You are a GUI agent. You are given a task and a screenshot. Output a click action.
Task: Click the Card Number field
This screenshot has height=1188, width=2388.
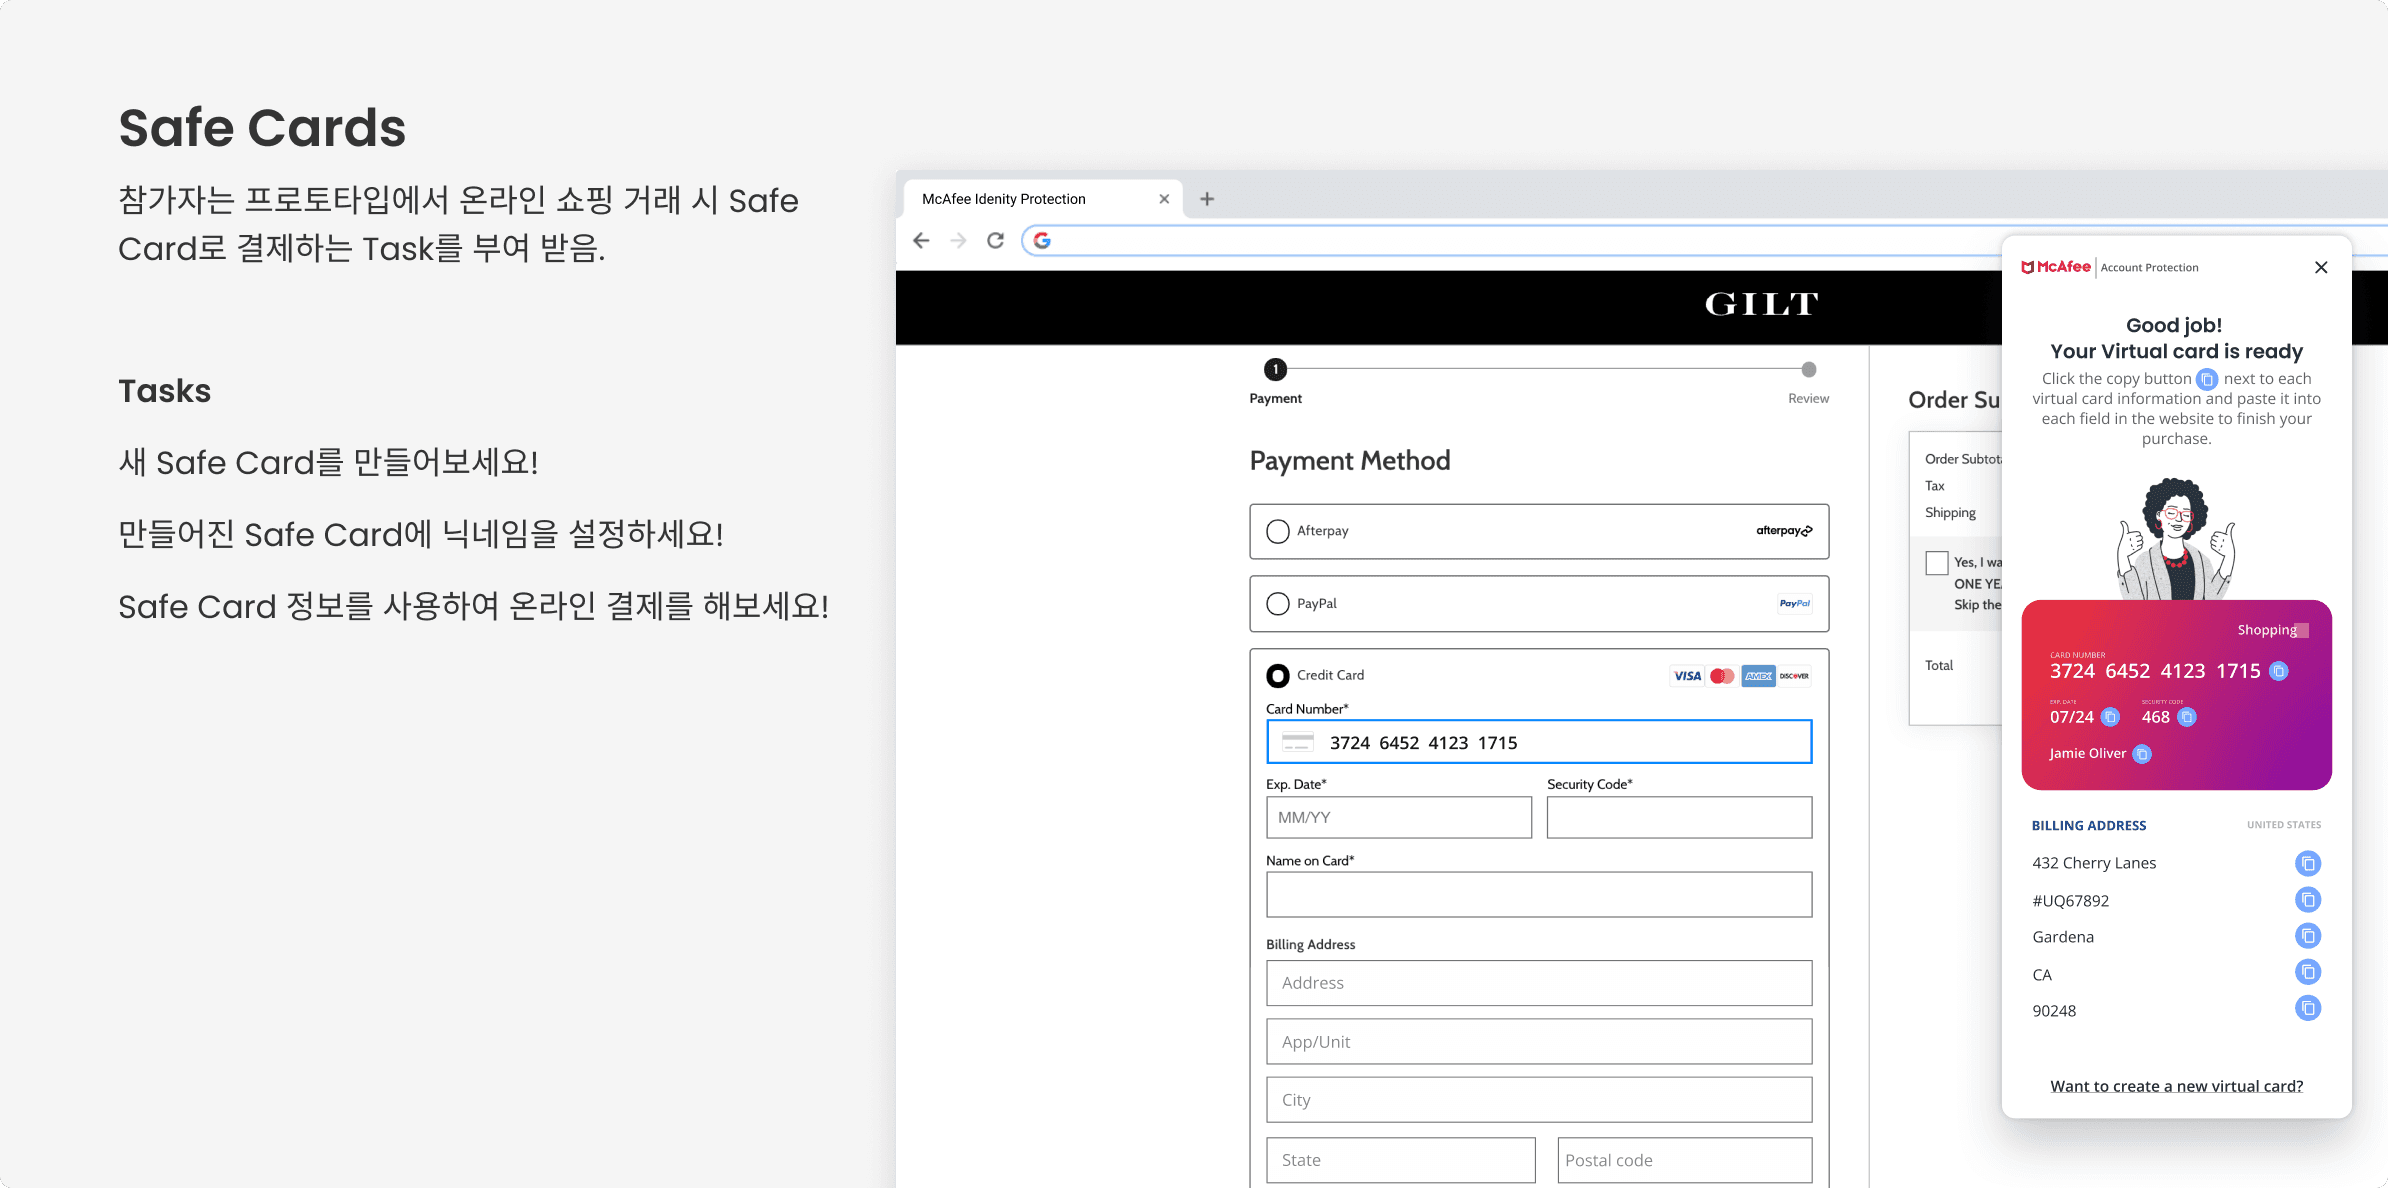1539,742
